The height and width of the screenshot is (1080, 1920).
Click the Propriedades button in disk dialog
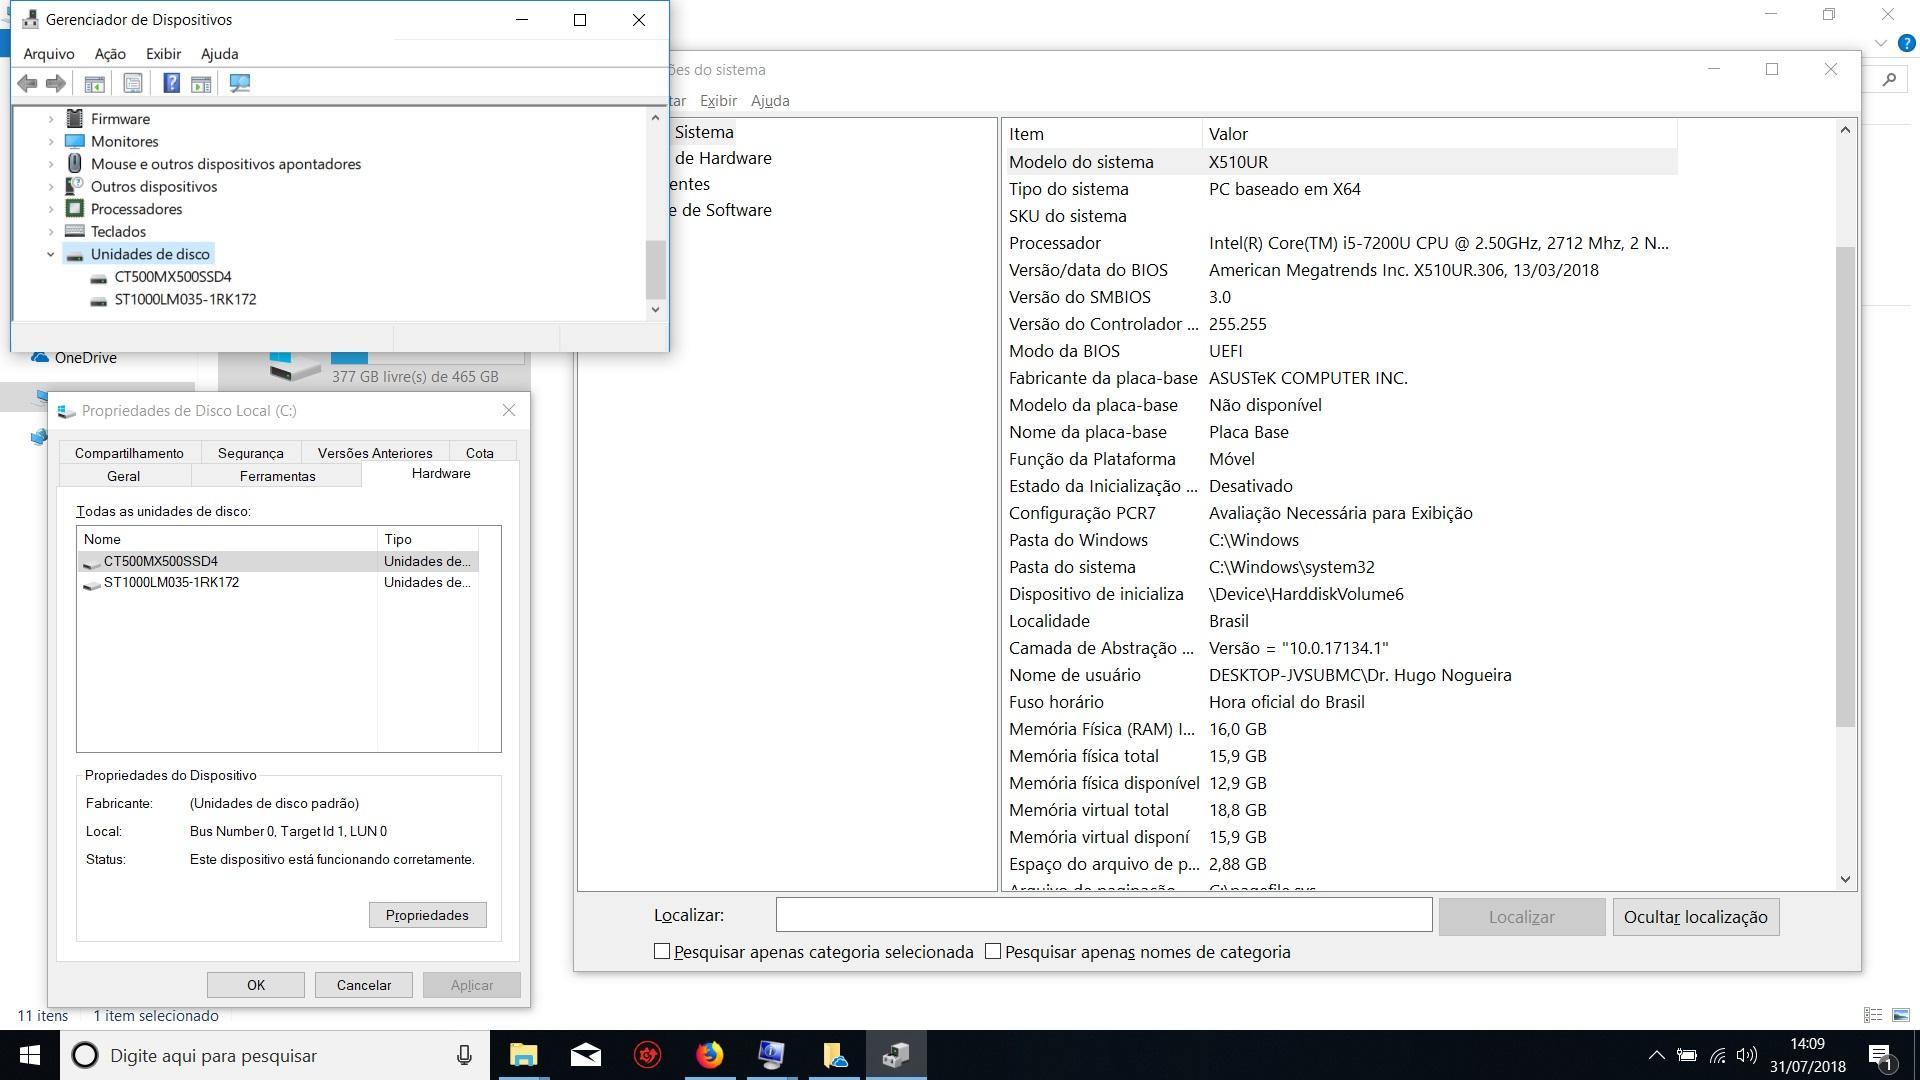tap(427, 915)
